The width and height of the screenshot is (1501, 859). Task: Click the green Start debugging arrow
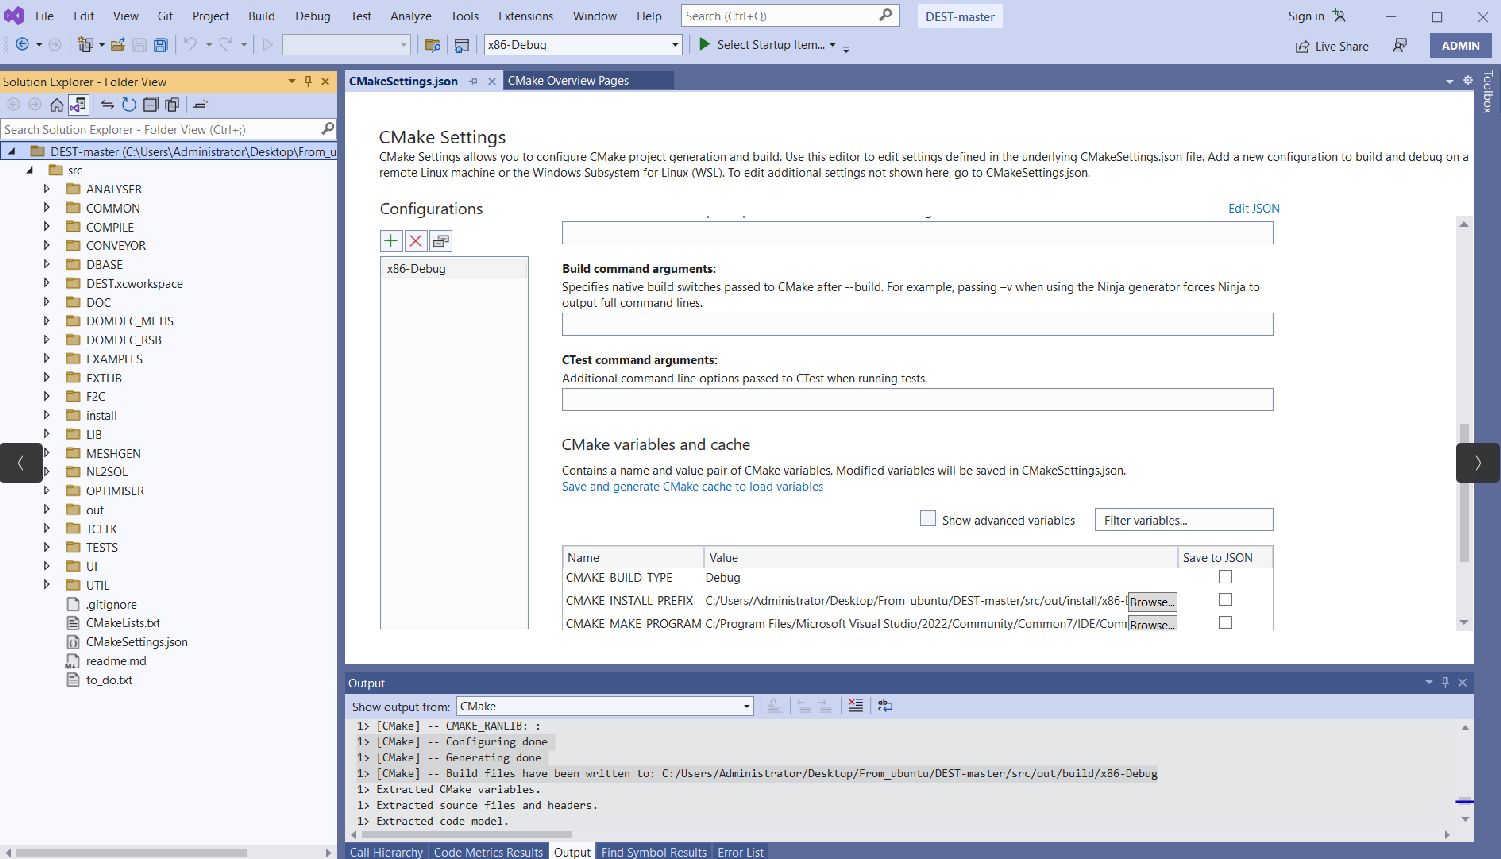(x=704, y=45)
